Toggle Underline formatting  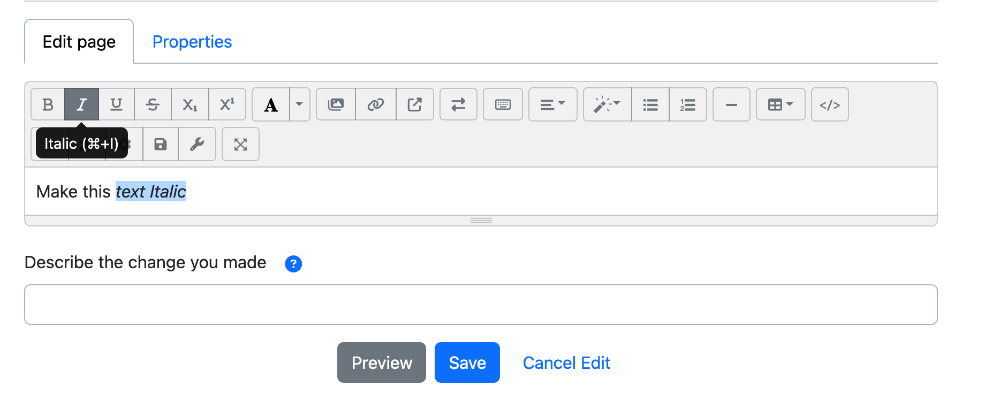(116, 105)
